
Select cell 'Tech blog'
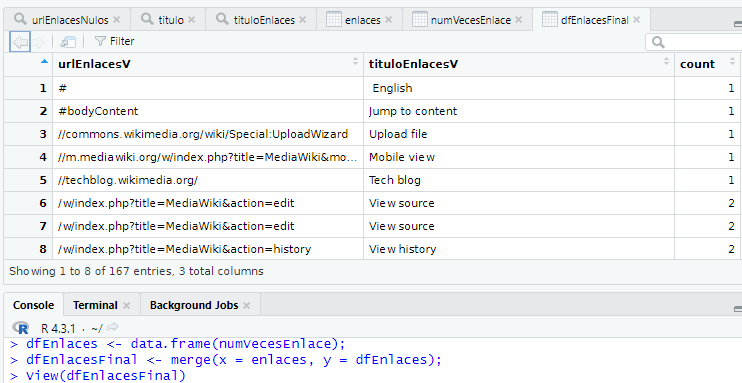[x=519, y=180]
